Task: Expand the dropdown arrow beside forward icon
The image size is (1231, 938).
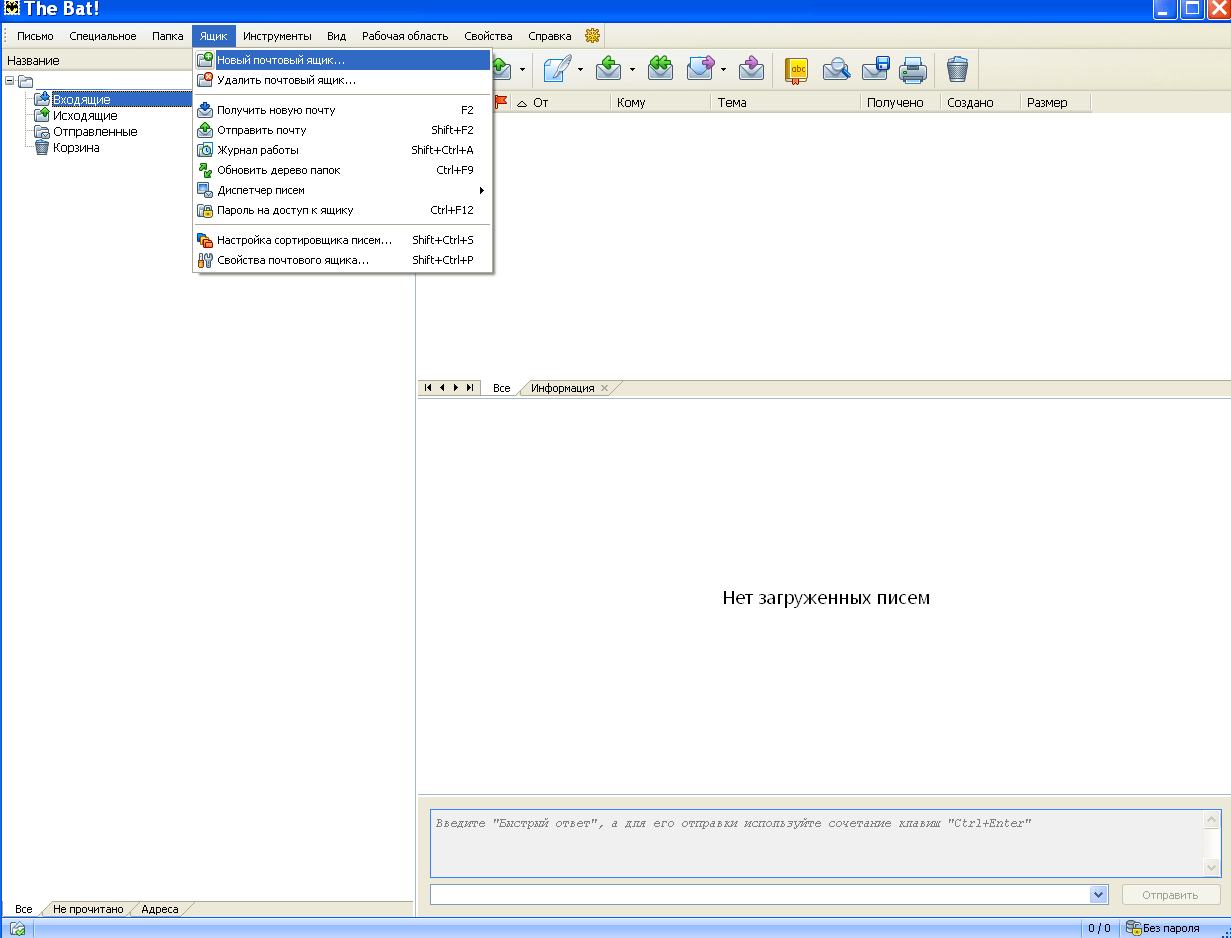Action: click(723, 69)
